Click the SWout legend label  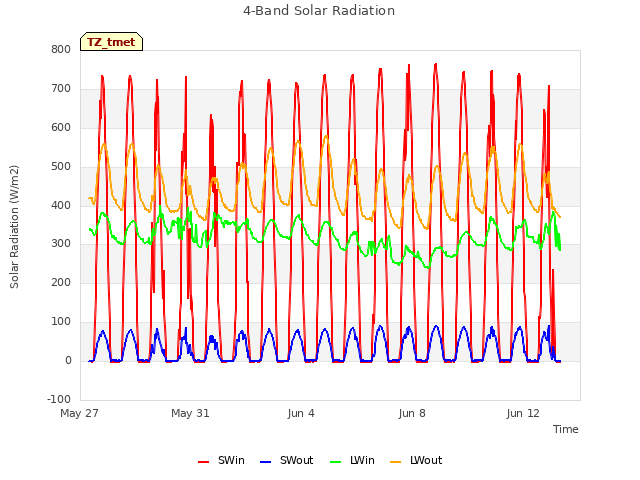coord(296,460)
